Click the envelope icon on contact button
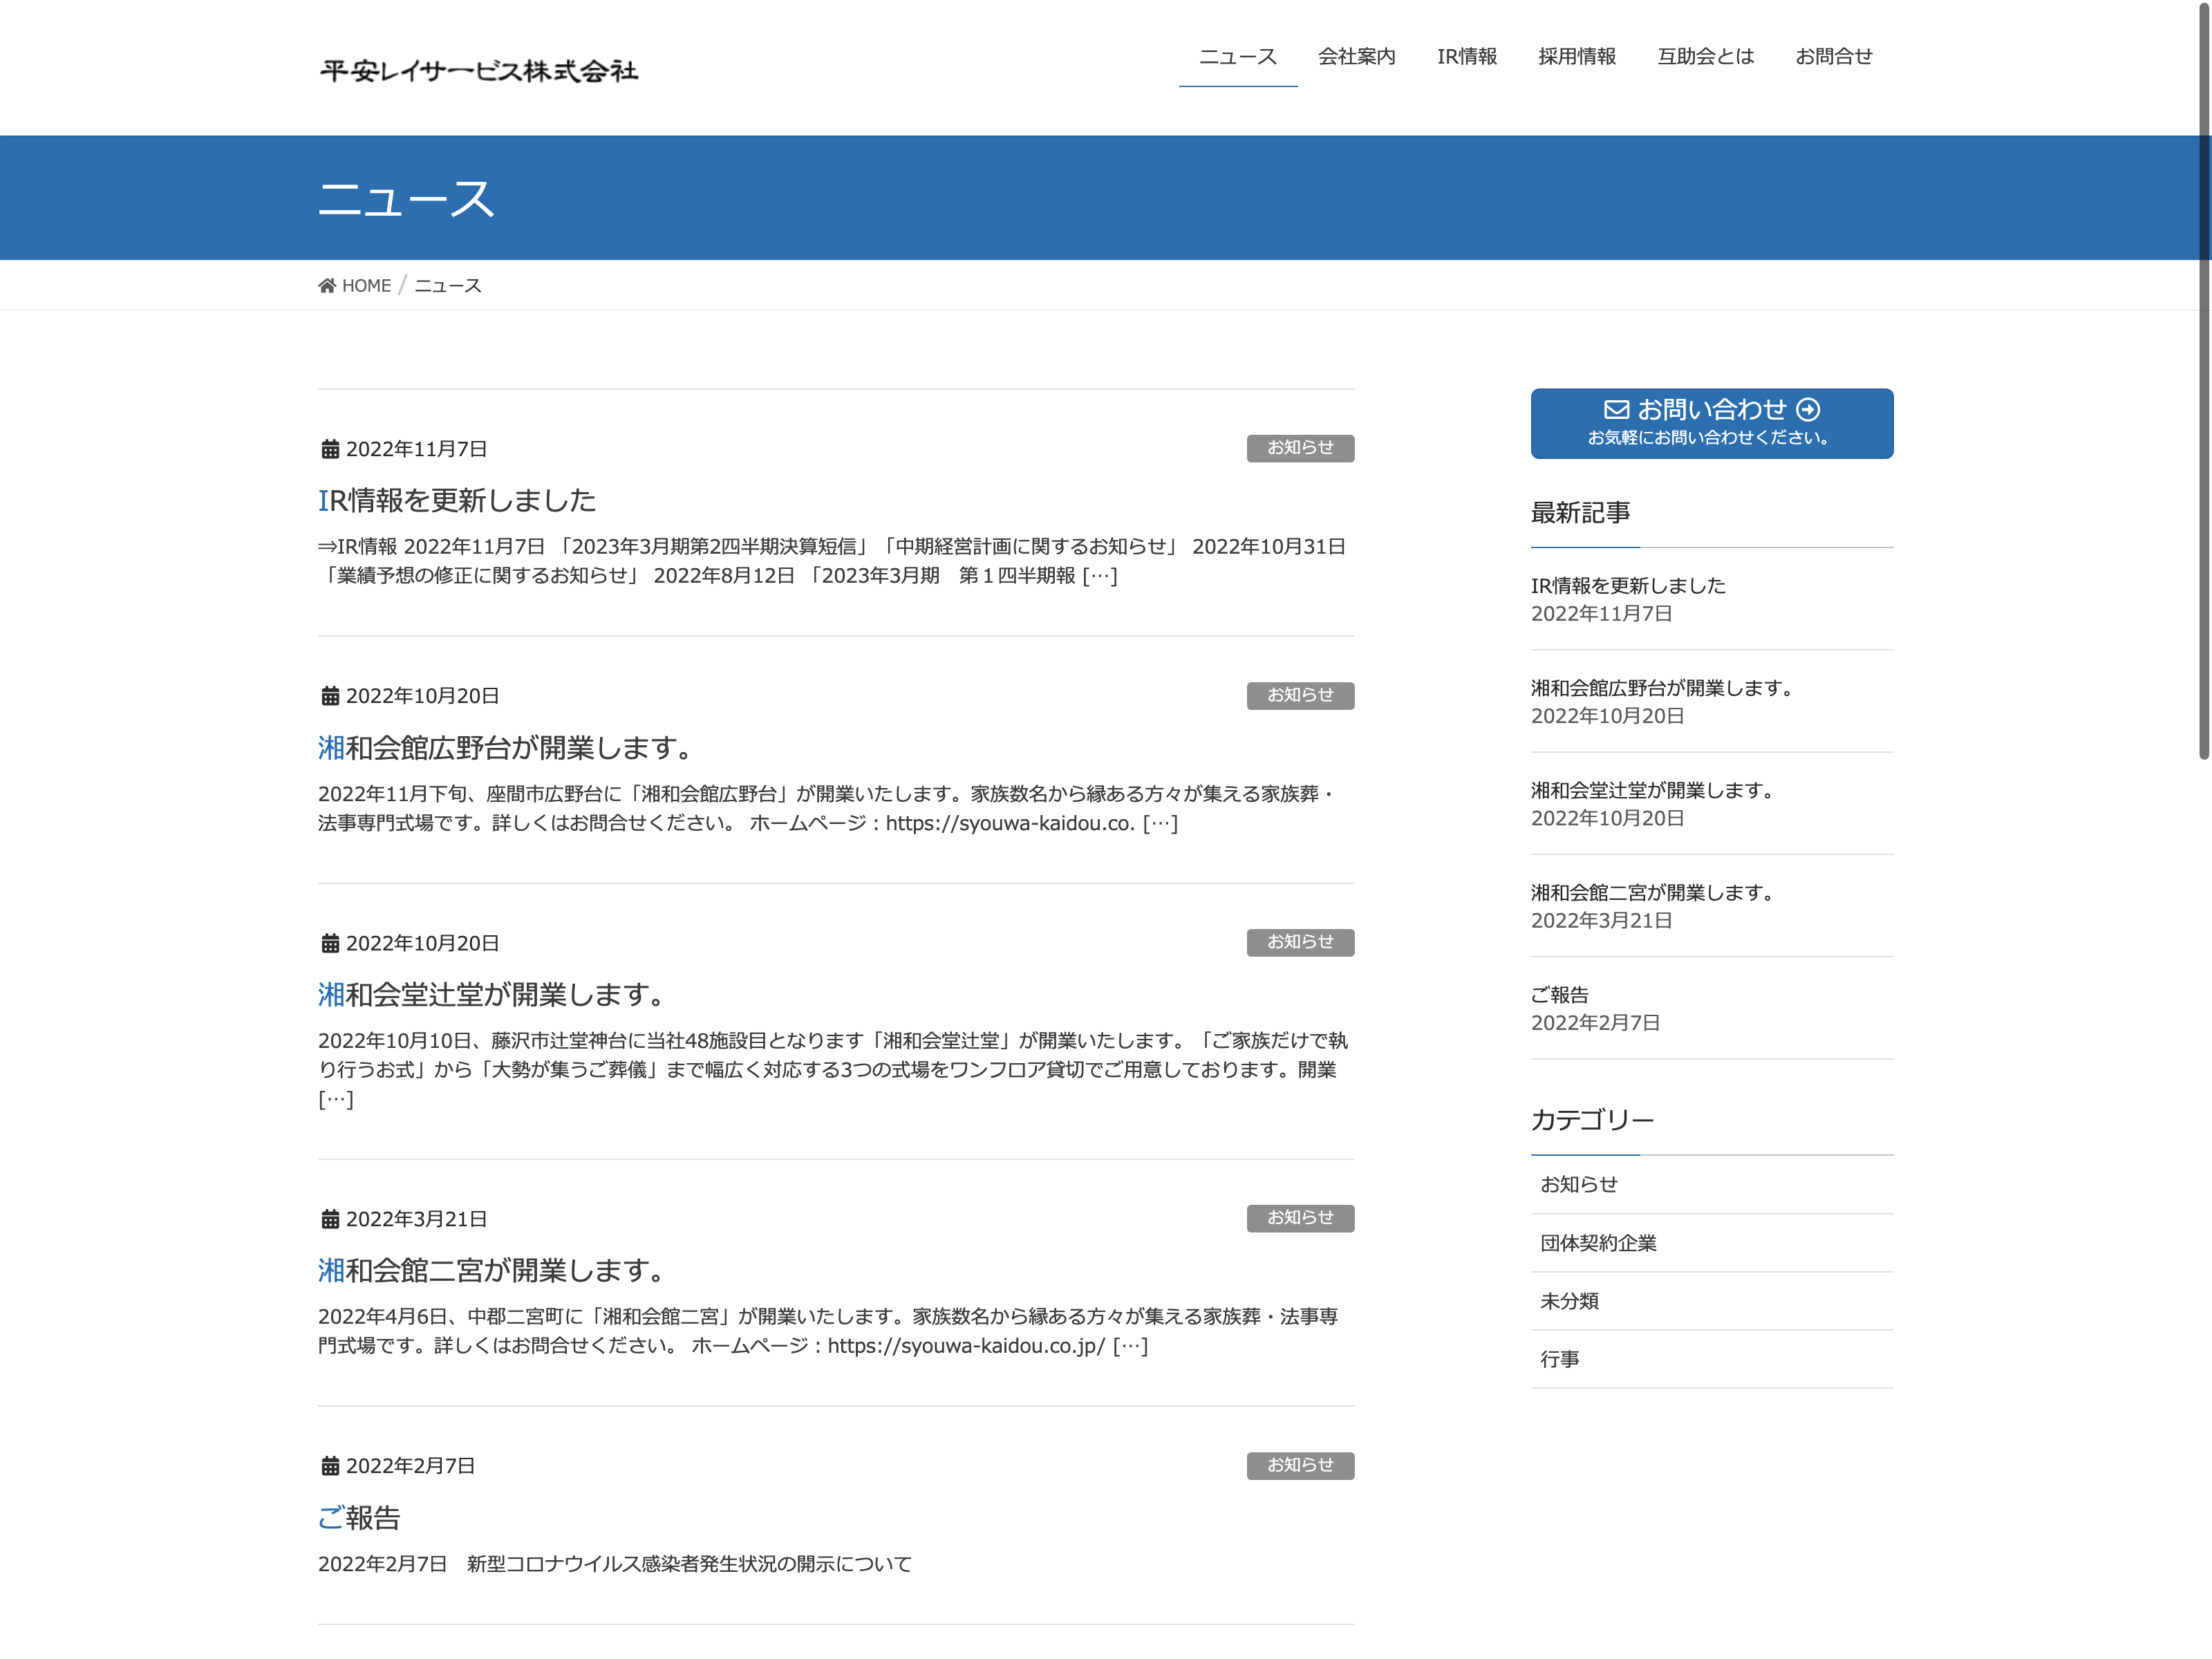 coord(1616,409)
